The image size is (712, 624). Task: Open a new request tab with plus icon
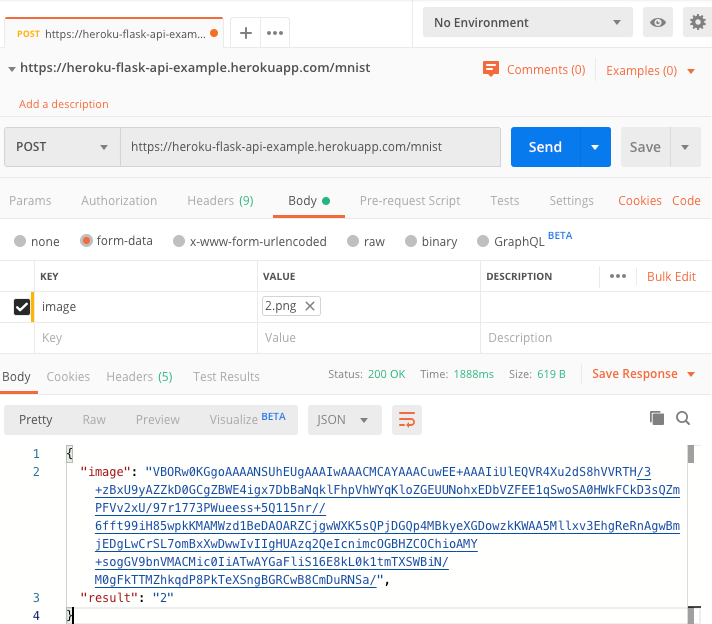tap(246, 33)
